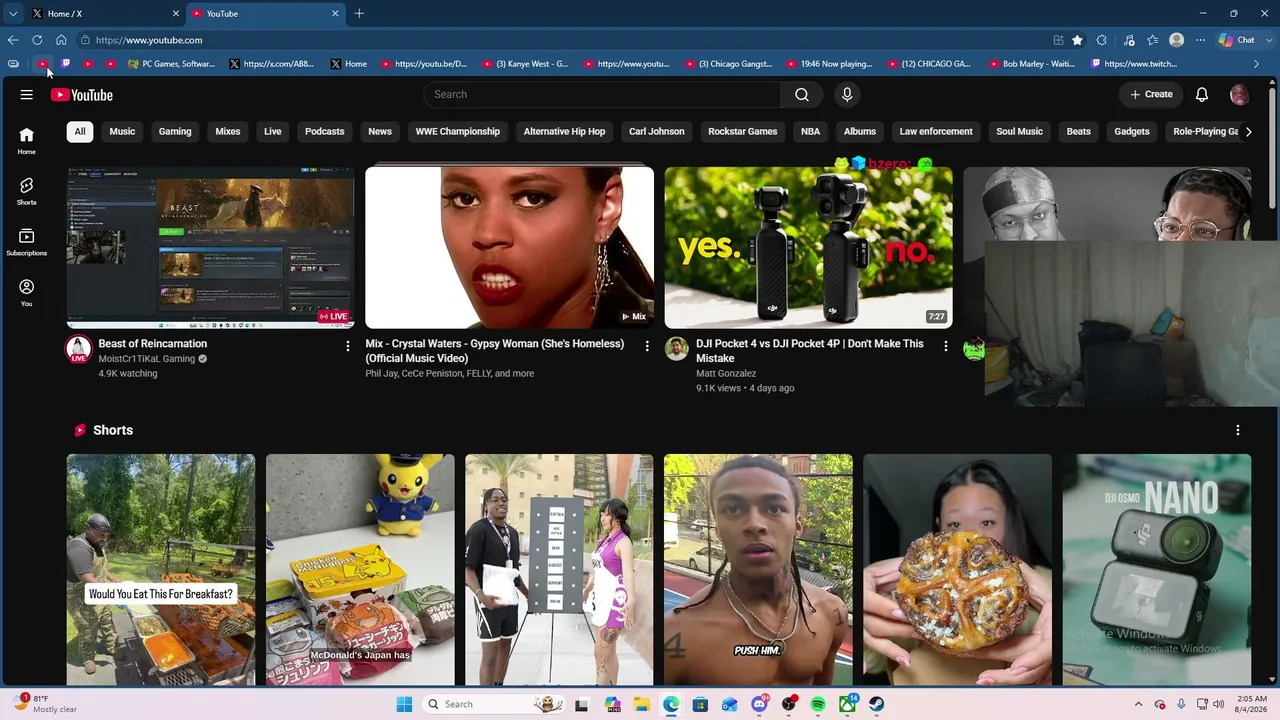Play the Crystal Waters Gypsy Woman thumbnail
This screenshot has height=720, width=1280.
[x=509, y=247]
